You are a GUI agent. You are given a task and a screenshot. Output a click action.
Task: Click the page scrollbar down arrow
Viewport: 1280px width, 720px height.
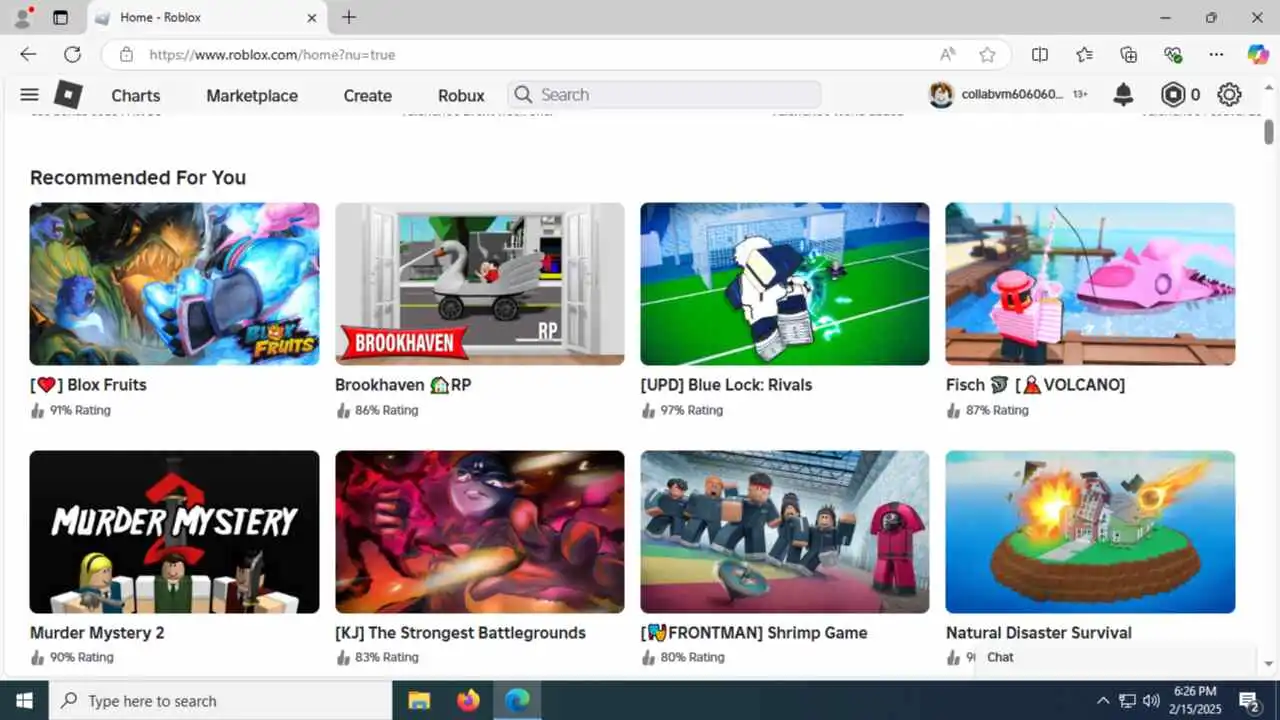[1269, 664]
